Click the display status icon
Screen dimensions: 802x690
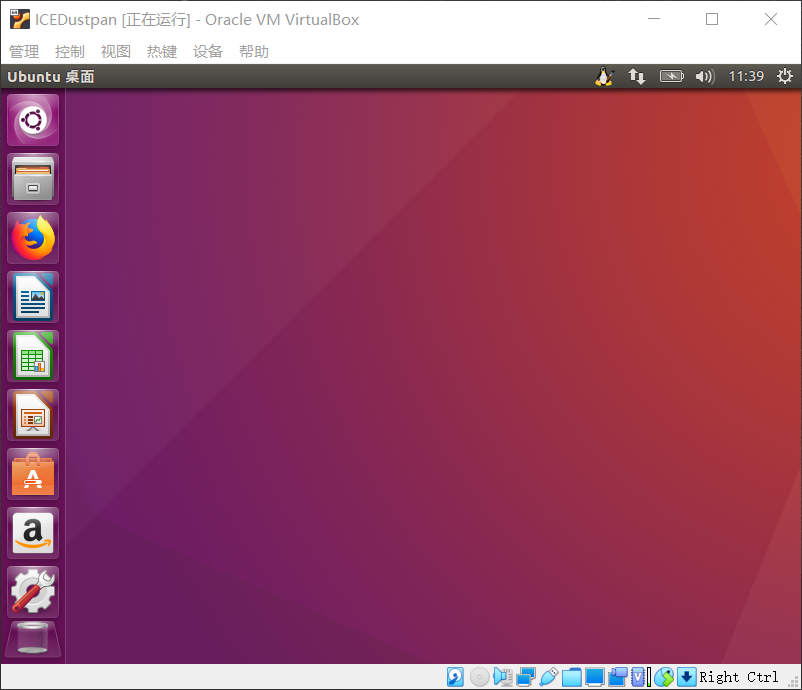click(595, 677)
